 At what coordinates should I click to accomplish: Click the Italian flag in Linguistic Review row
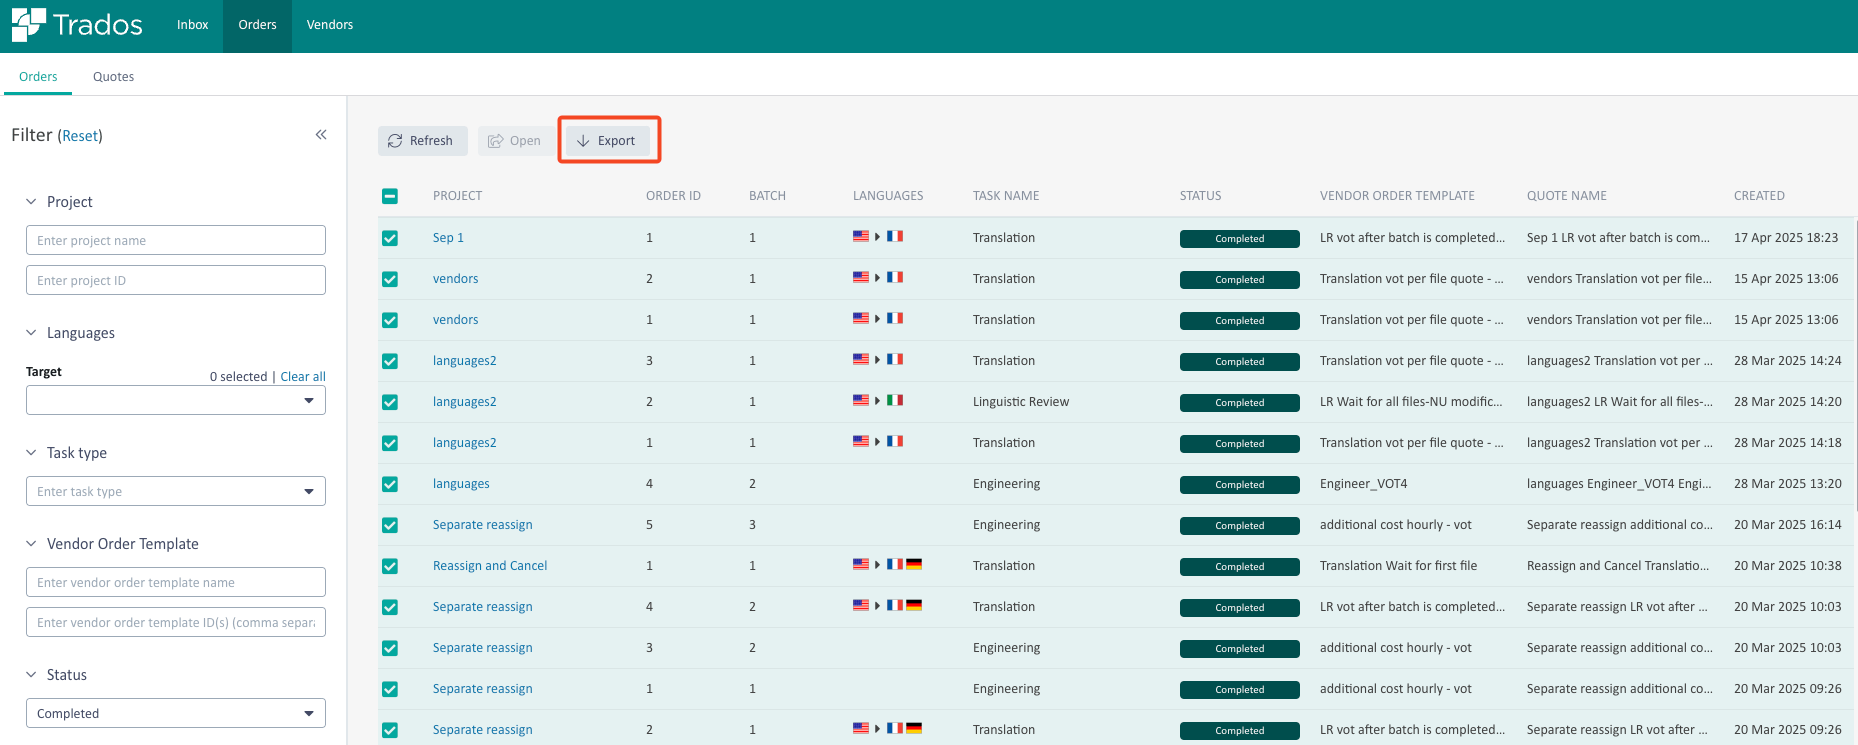895,401
